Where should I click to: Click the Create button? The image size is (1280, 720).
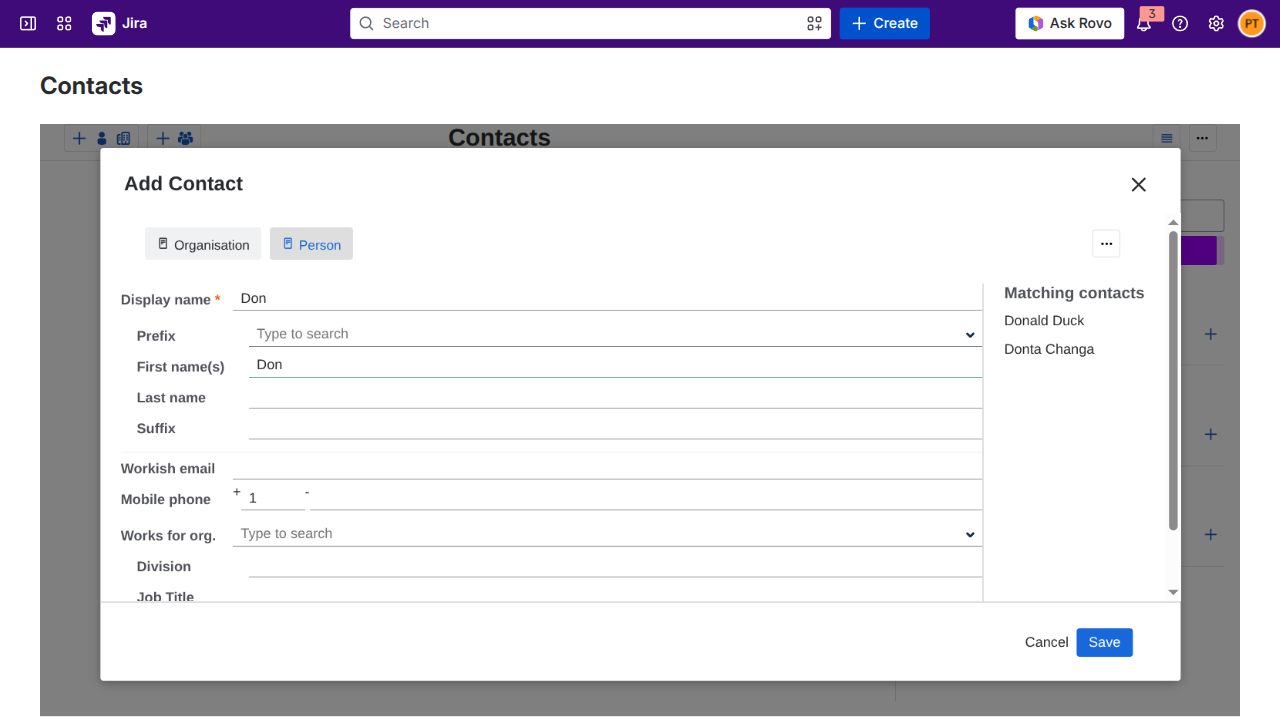885,23
